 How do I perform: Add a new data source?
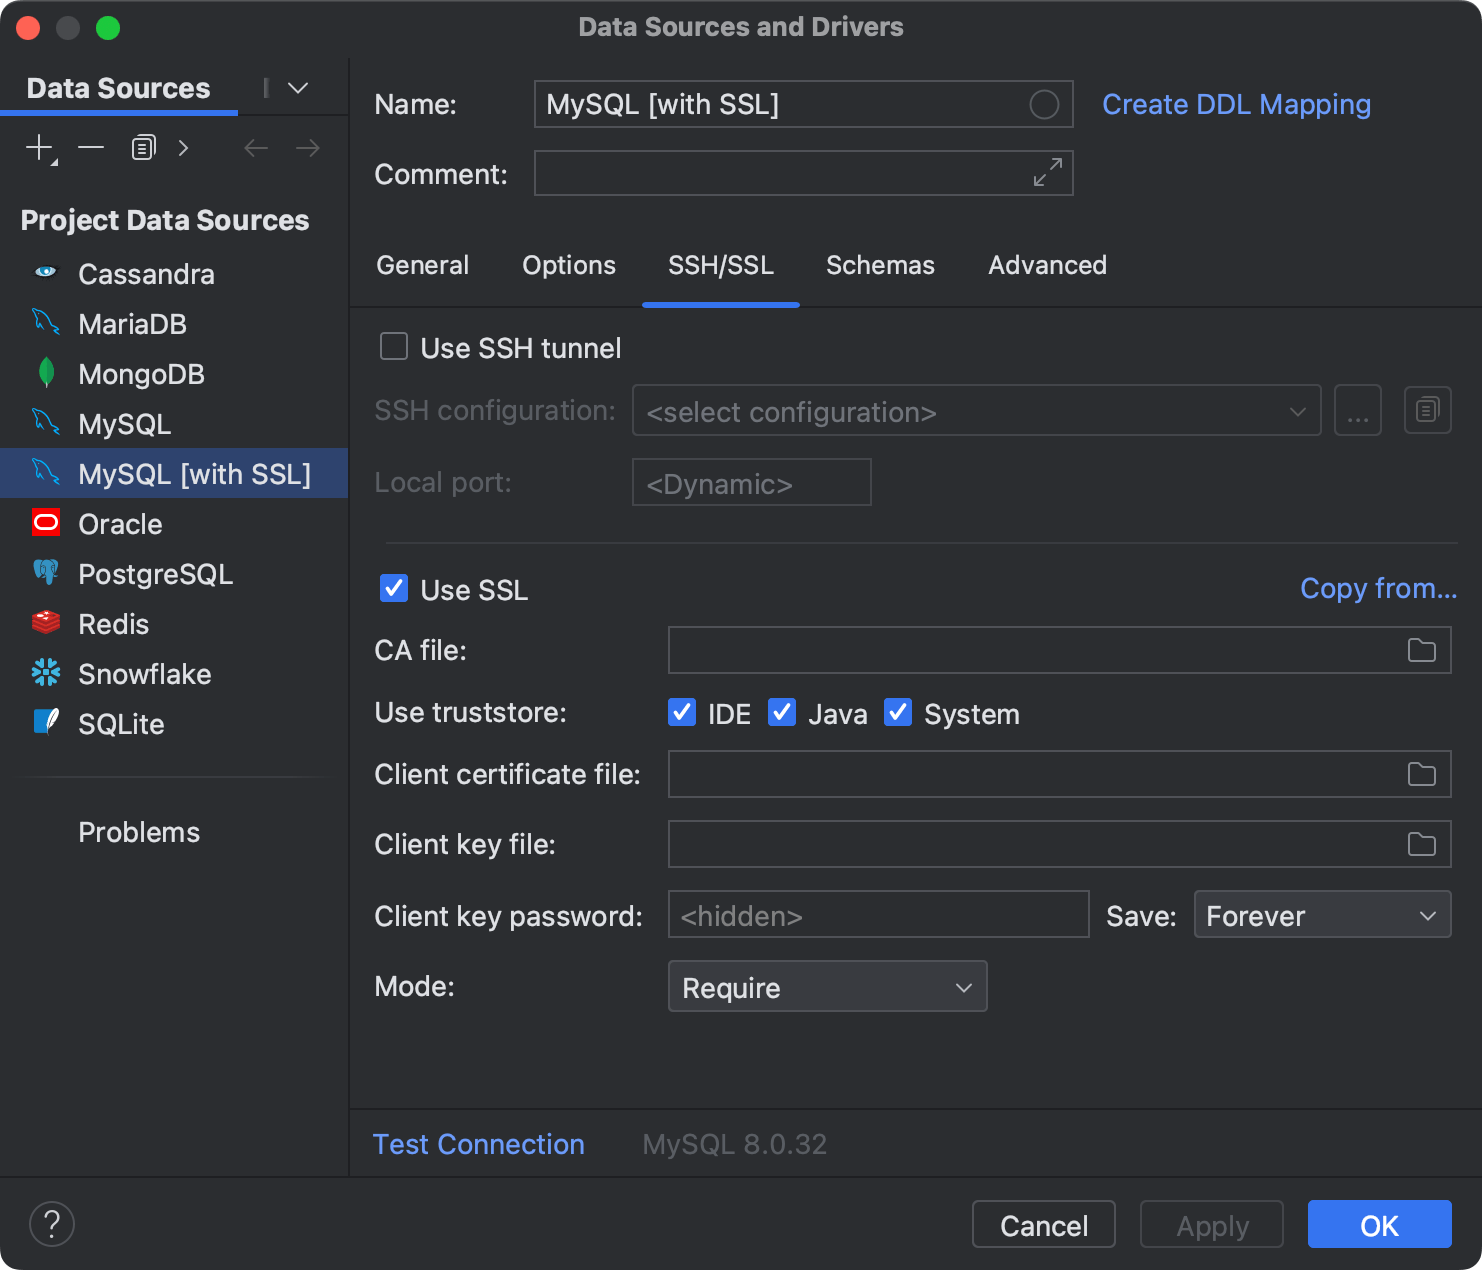(37, 147)
